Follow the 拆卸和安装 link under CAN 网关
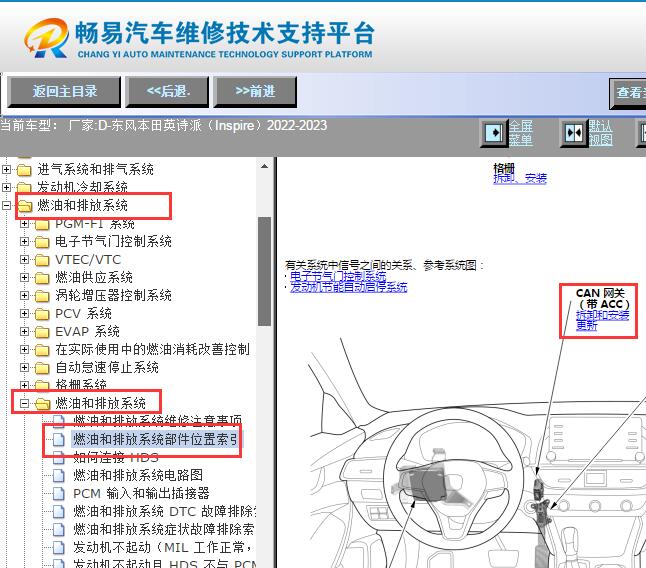Screen dimensions: 646x568 [x=602, y=315]
